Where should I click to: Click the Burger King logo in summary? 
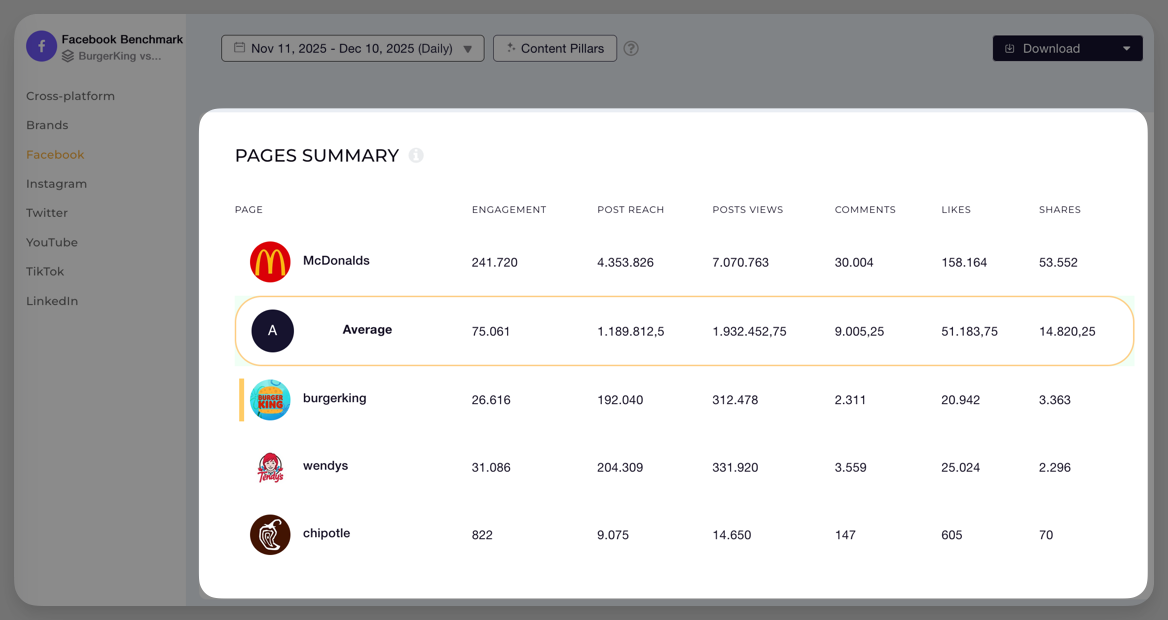pos(269,398)
